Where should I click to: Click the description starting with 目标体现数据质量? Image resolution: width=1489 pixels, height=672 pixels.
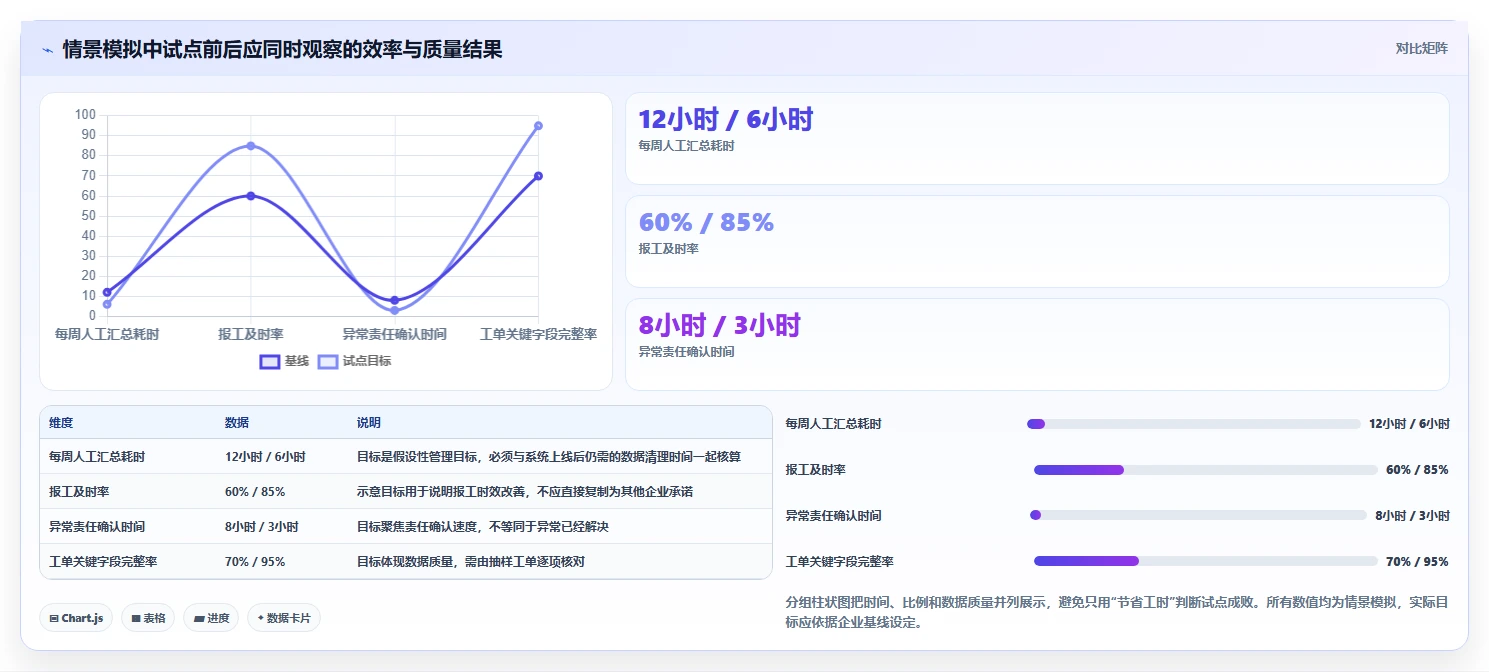tap(471, 561)
